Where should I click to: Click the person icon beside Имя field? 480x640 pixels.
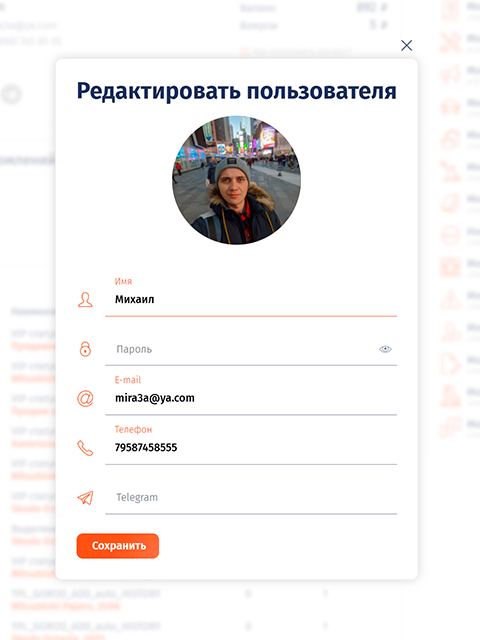click(x=85, y=300)
